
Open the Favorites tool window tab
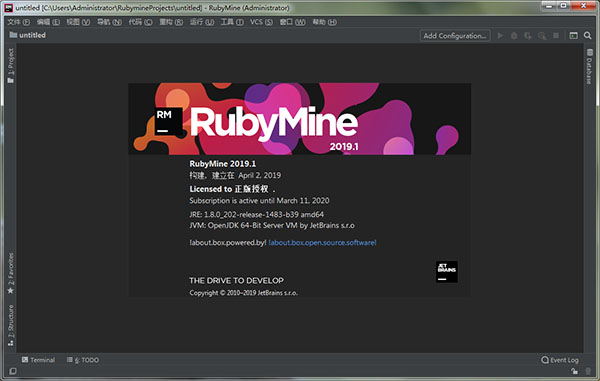click(x=10, y=273)
